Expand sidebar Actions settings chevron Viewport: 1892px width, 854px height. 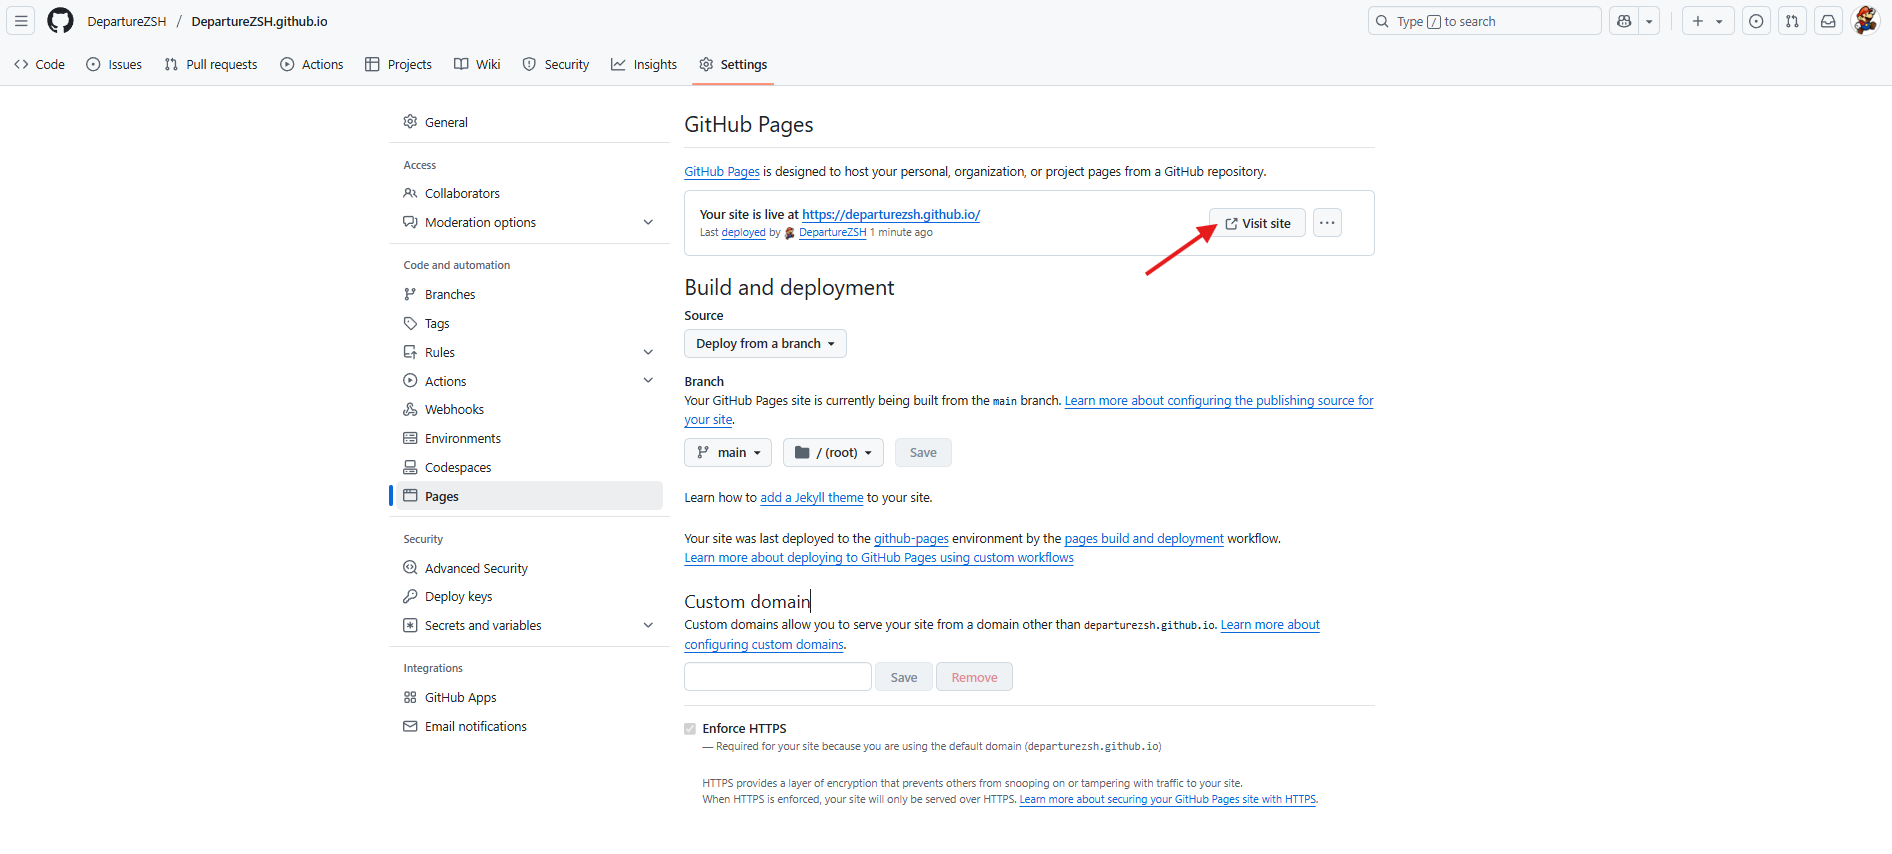648,380
